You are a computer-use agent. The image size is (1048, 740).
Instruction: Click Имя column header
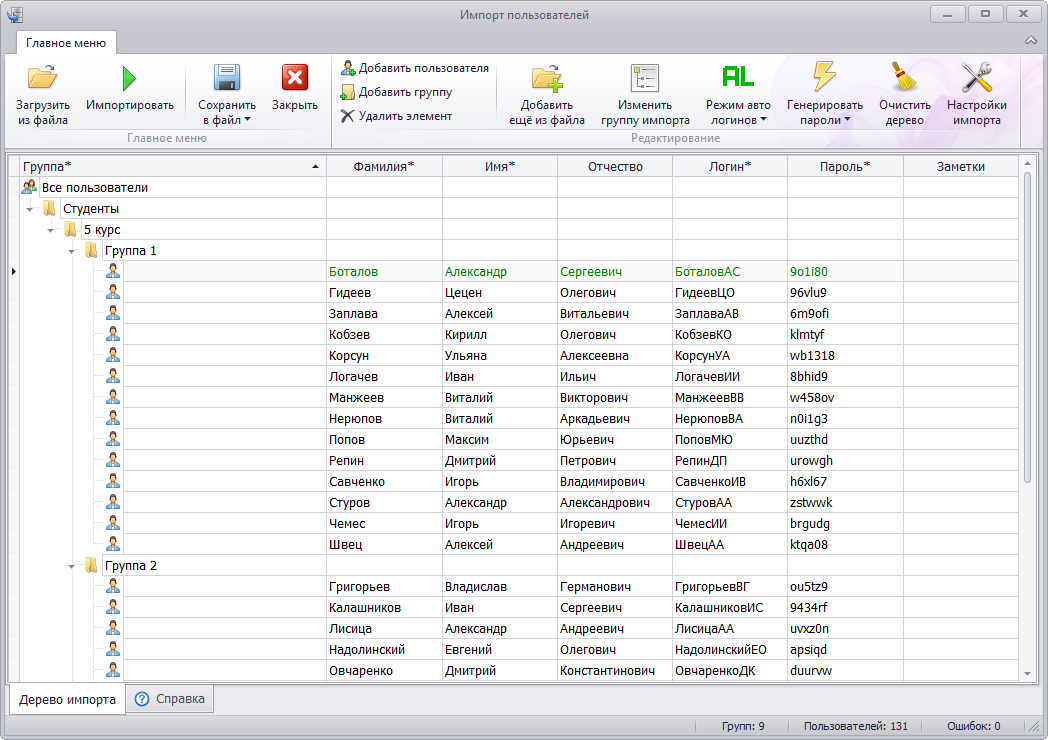coord(500,166)
